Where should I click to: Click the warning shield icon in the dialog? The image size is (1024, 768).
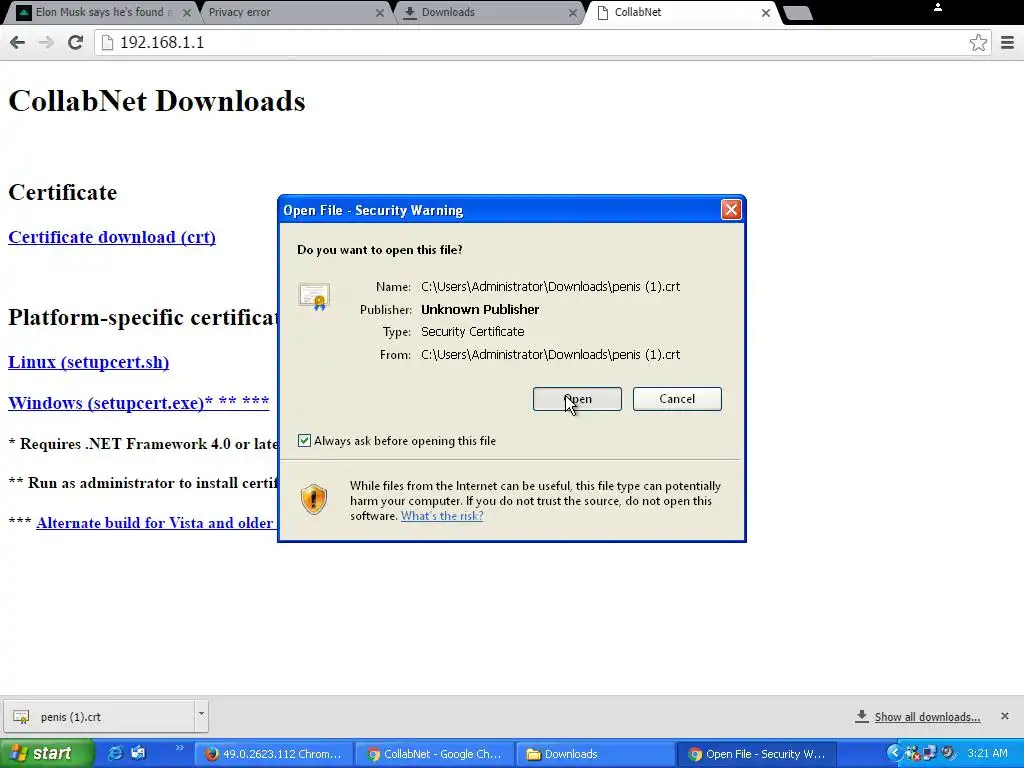(x=313, y=500)
